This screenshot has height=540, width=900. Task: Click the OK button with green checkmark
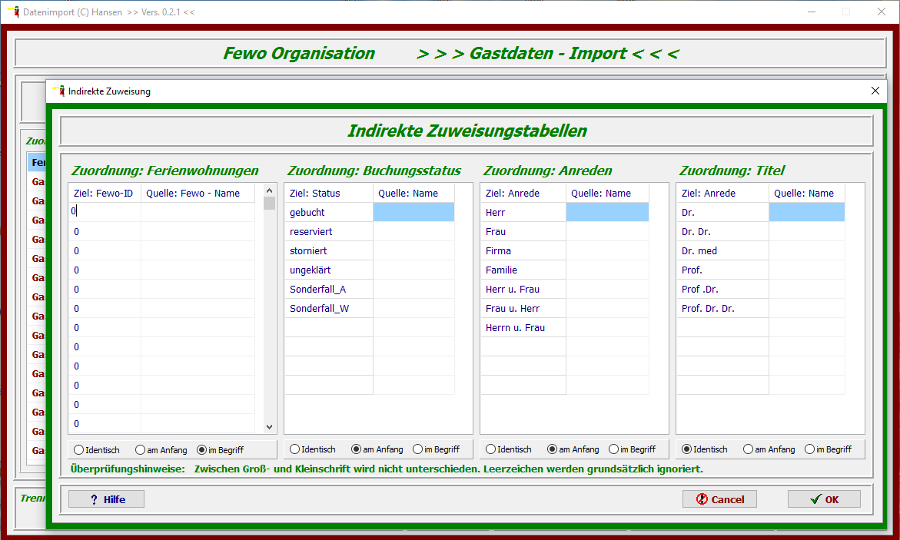tap(824, 499)
